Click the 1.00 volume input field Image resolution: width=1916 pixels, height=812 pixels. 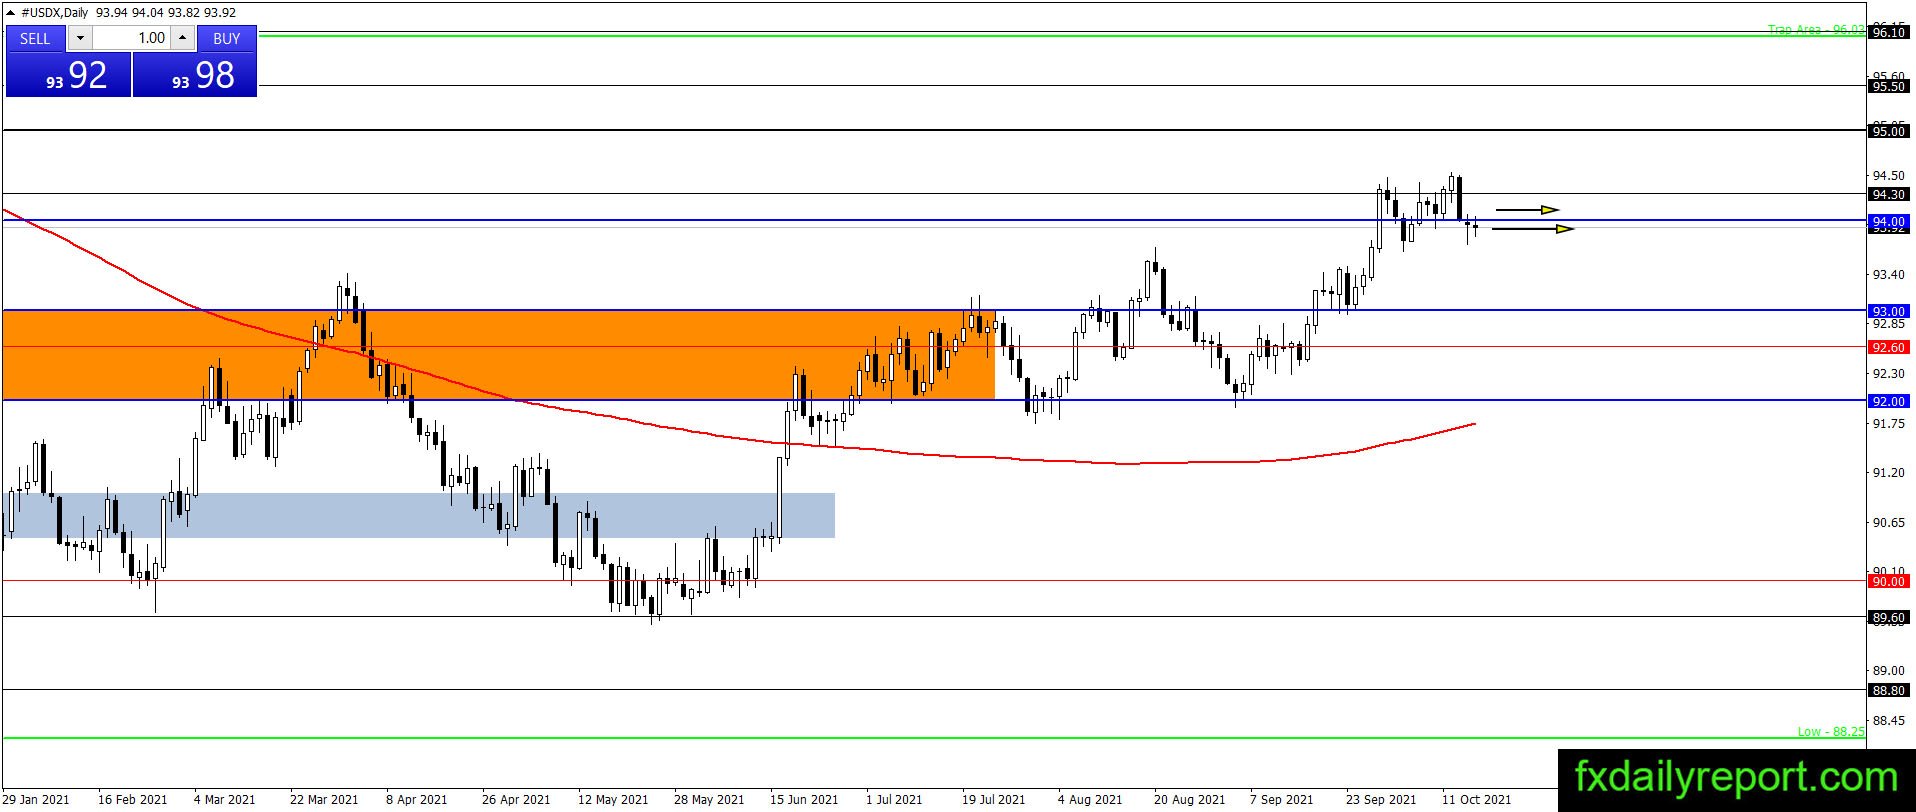(132, 38)
